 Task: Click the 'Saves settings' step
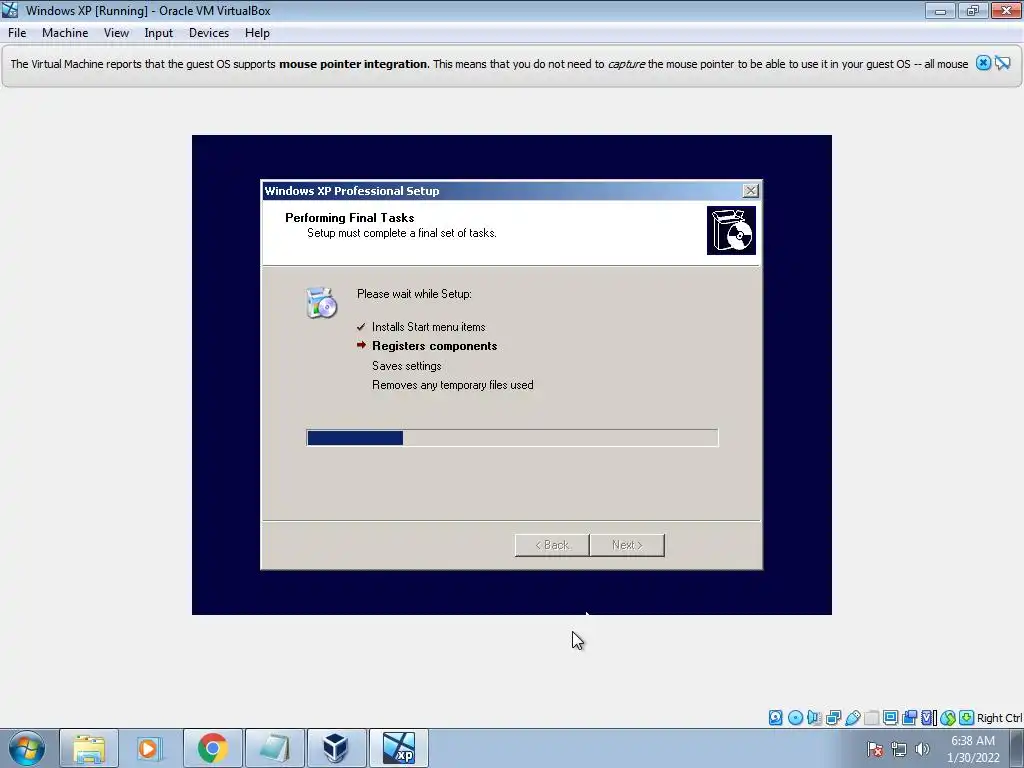click(x=406, y=366)
